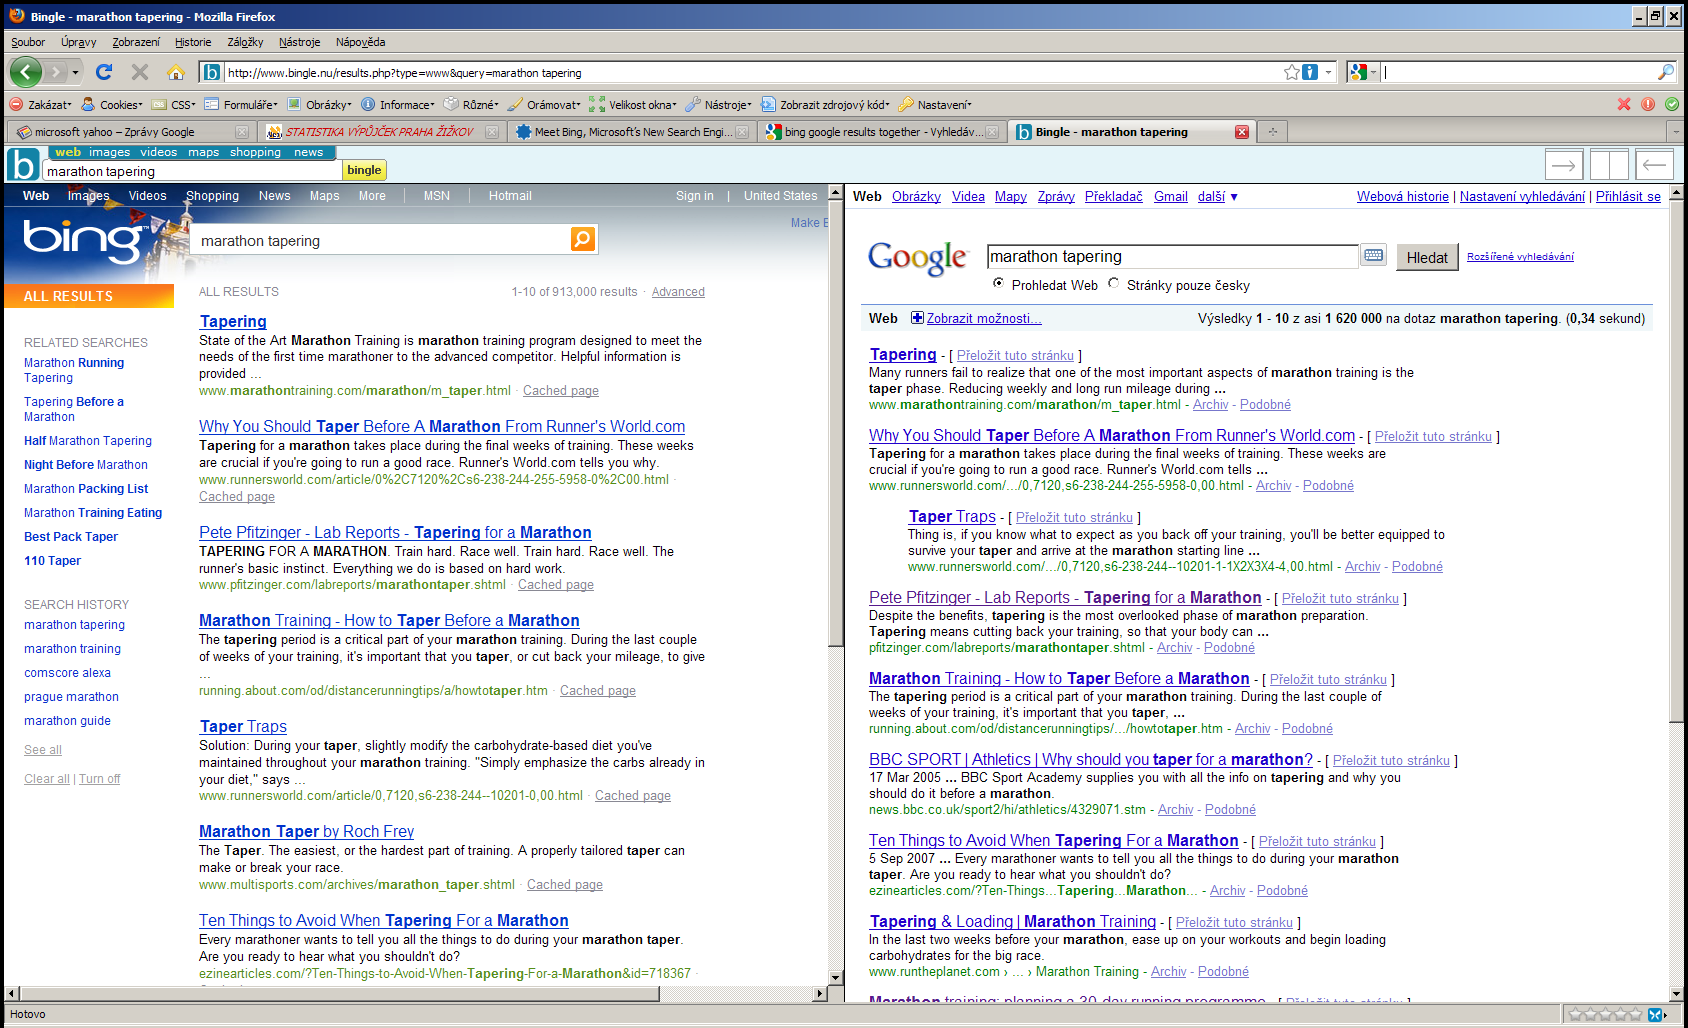Viewport: 1688px width, 1028px height.
Task: Click the blue info icon in address bar
Action: click(1310, 72)
